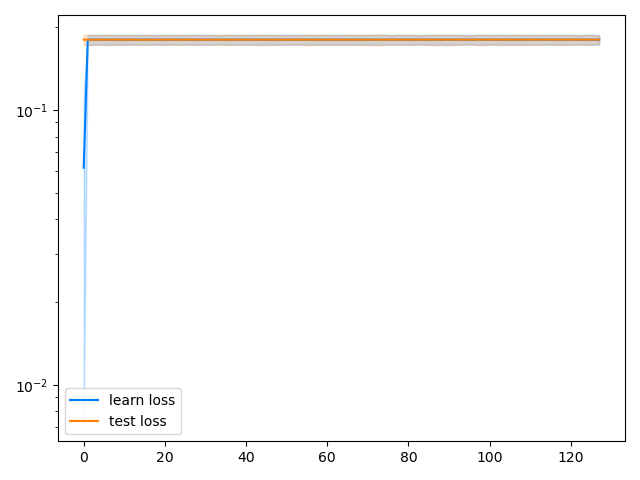Click the x-axis tick label 120
The image size is (640, 480).
[570, 457]
